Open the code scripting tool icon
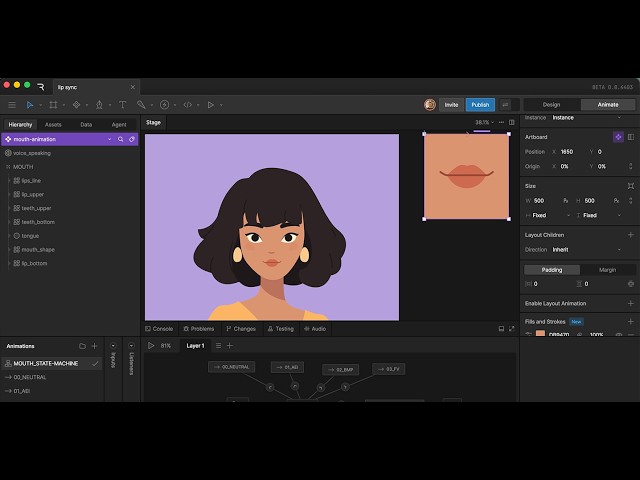Viewport: 640px width, 480px height. pyautogui.click(x=188, y=105)
